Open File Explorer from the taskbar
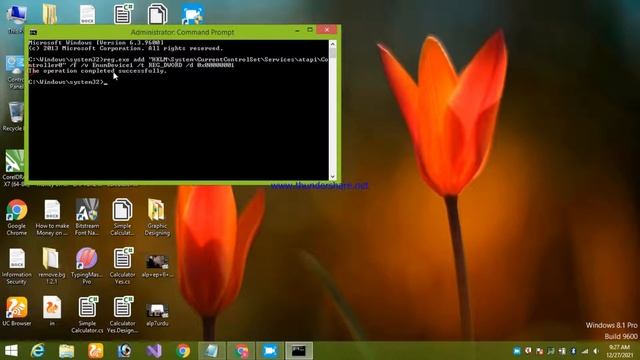The height and width of the screenshot is (360, 640). pyautogui.click(x=67, y=351)
